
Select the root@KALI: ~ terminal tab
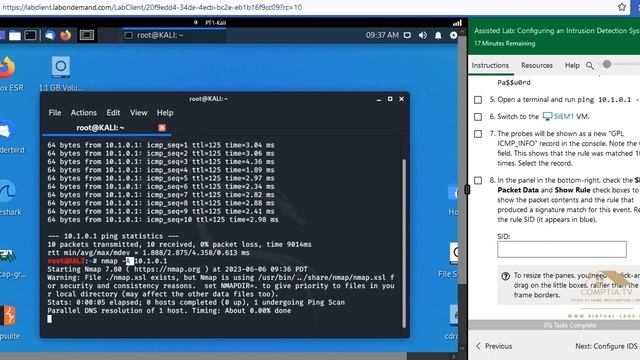tap(100, 128)
